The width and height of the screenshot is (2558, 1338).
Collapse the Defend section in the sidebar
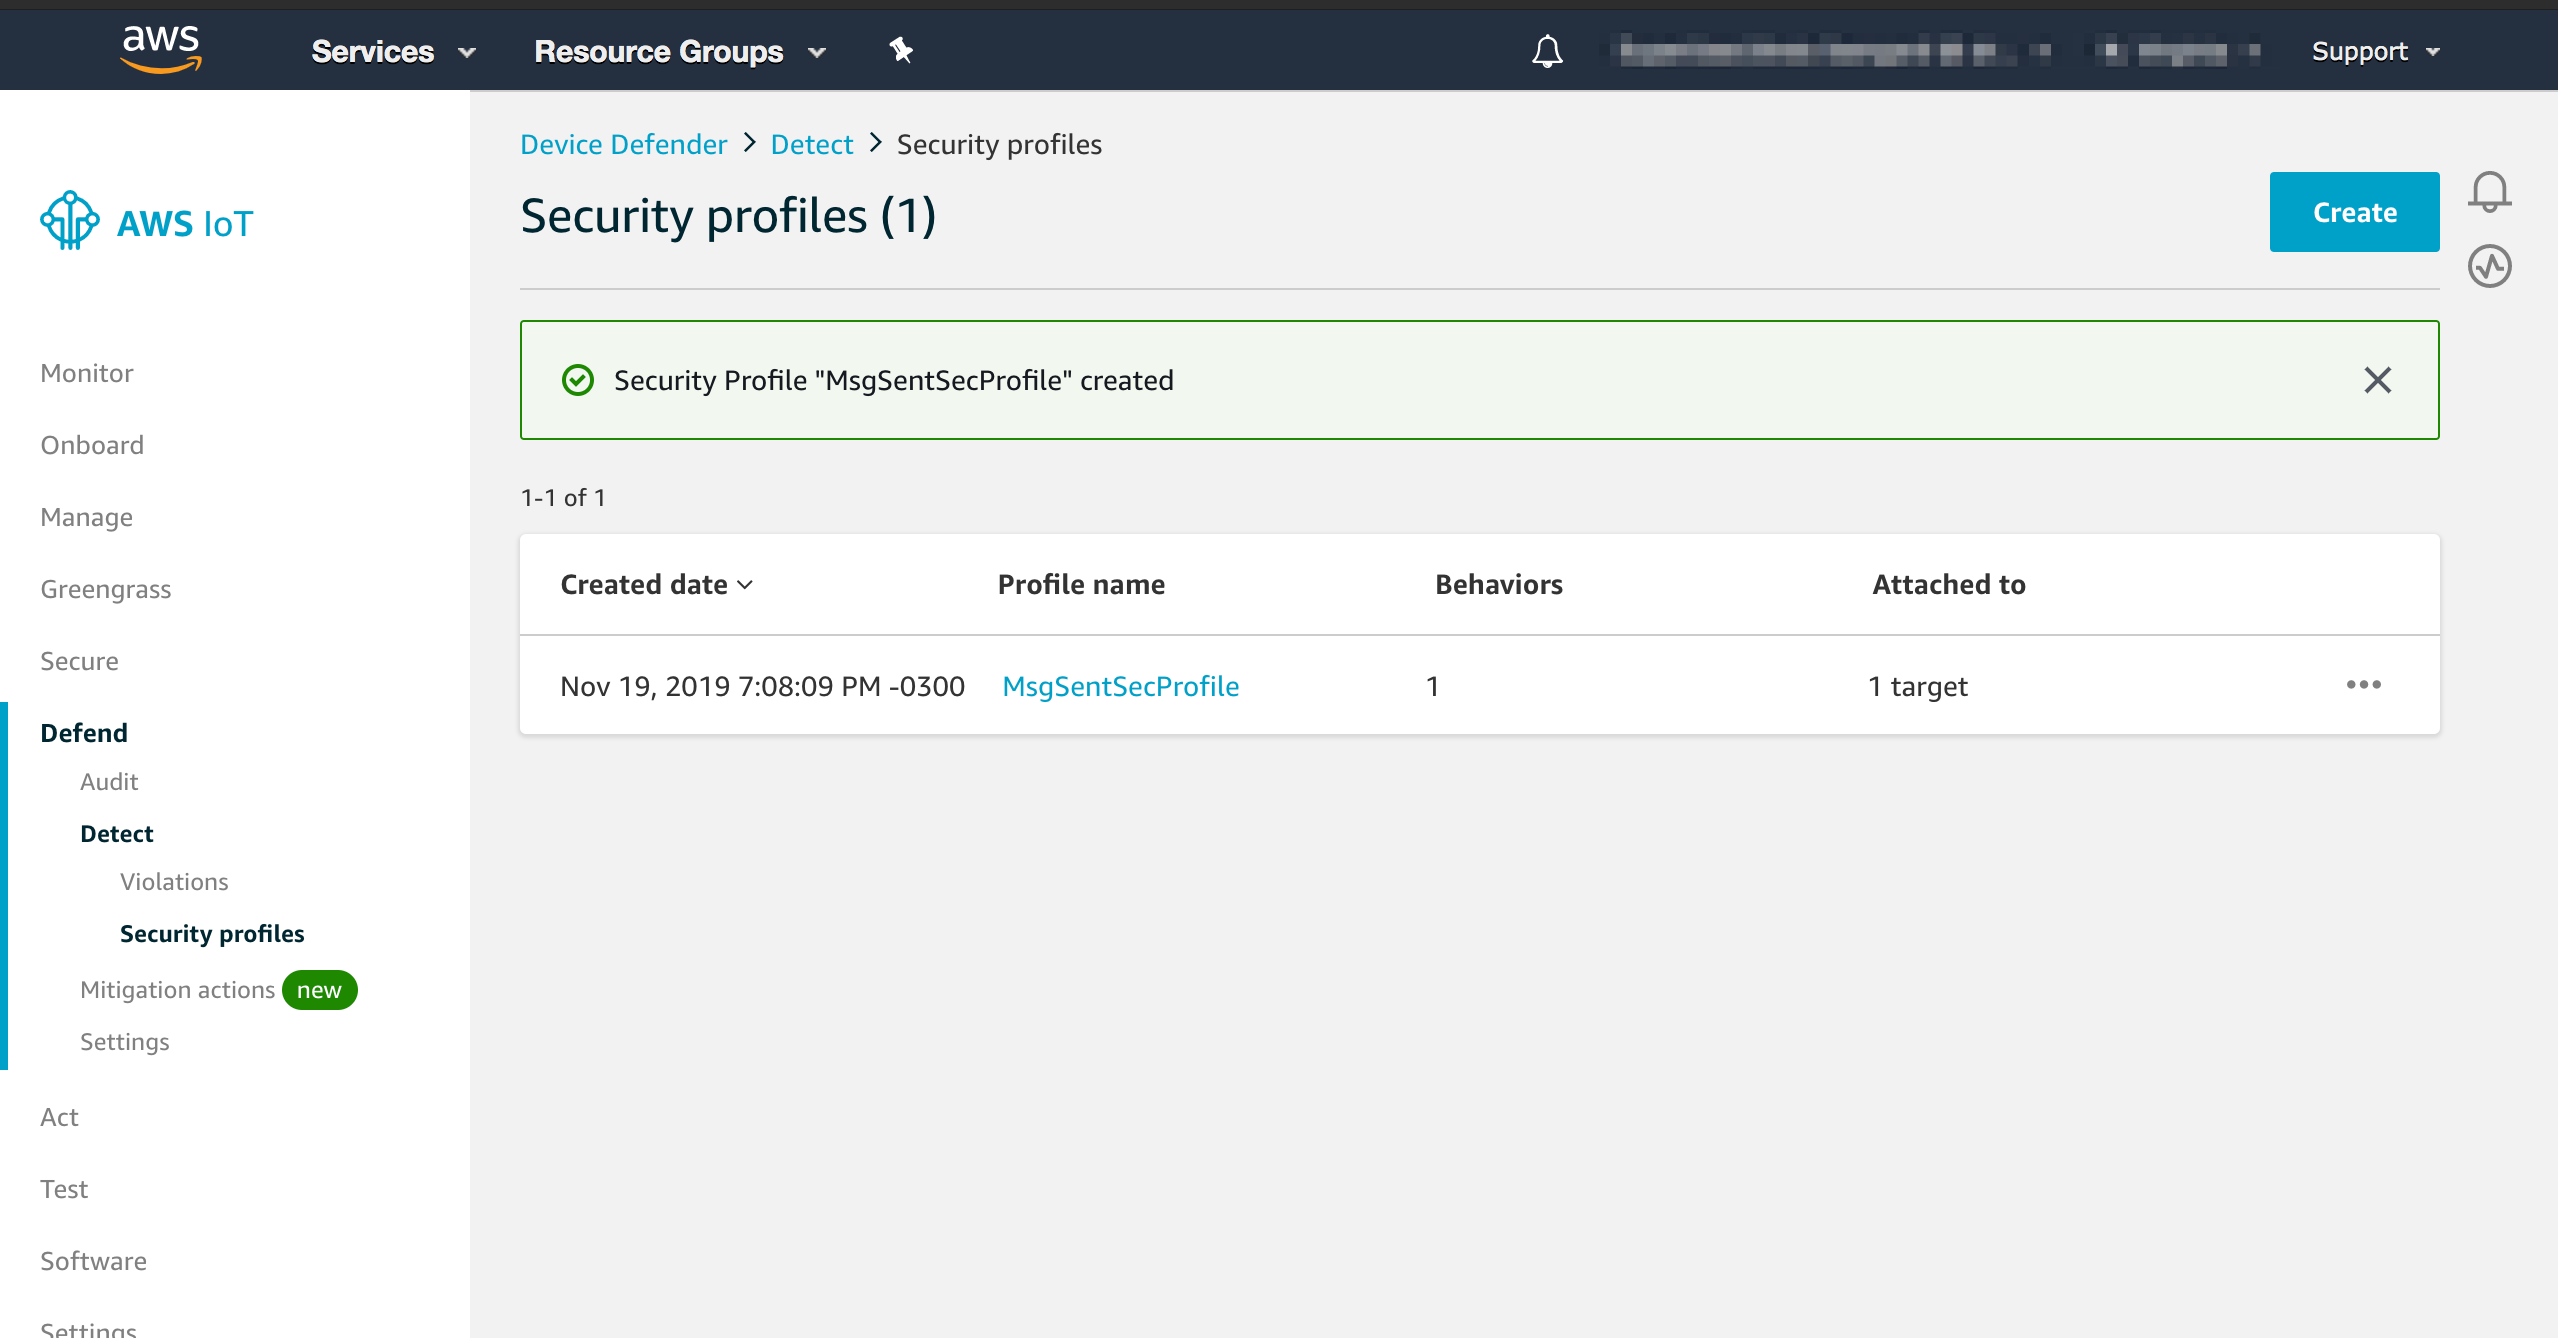click(84, 733)
